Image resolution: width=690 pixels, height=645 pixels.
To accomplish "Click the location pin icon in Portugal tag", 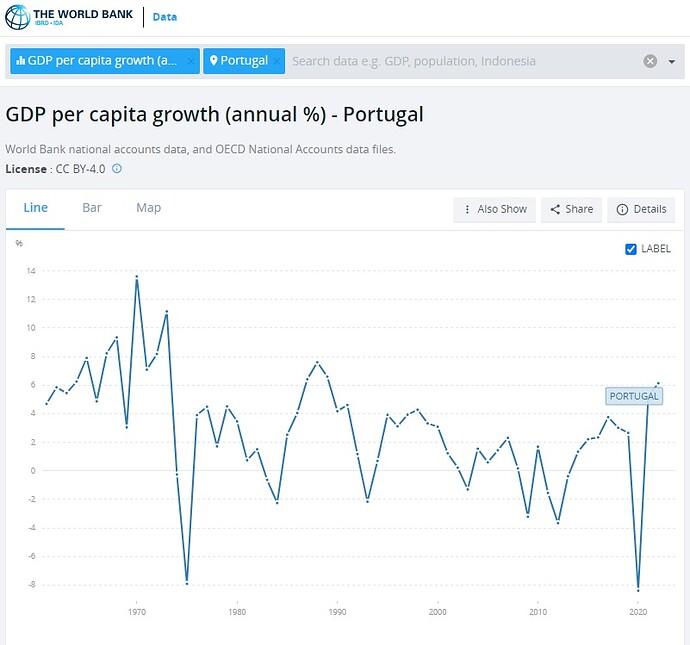I will pos(213,61).
